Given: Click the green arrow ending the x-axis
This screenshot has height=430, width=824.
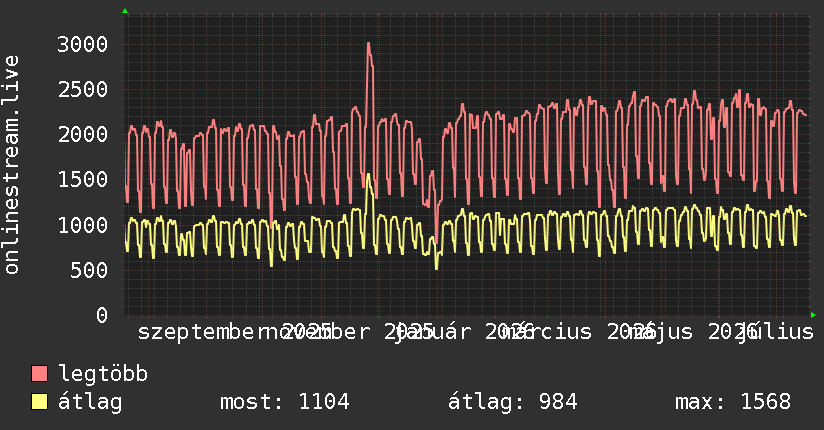Looking at the screenshot, I should pyautogui.click(x=813, y=315).
